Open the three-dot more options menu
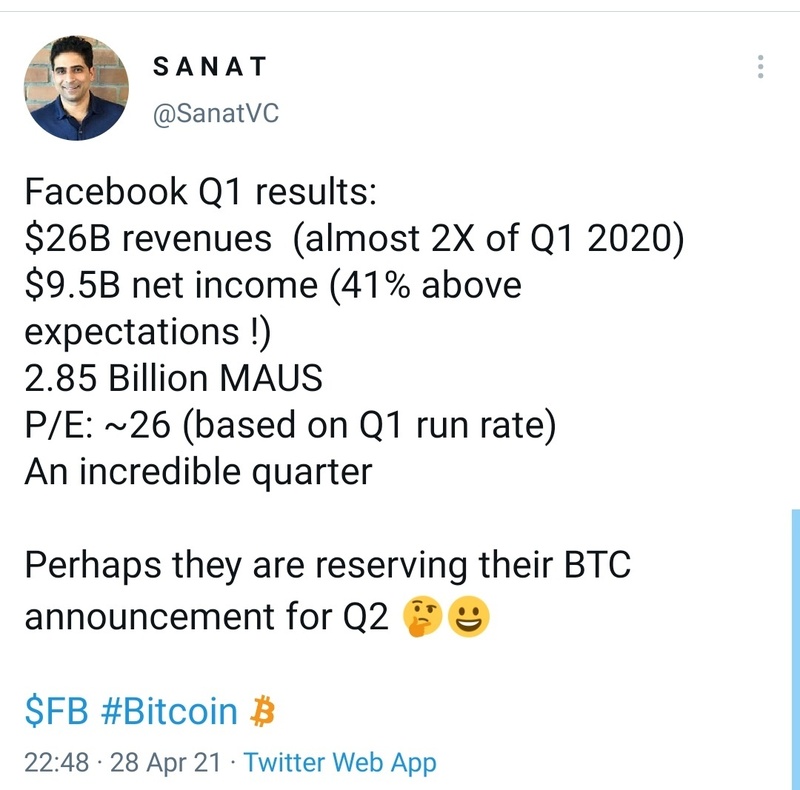The height and width of the screenshot is (790, 800). [x=761, y=67]
